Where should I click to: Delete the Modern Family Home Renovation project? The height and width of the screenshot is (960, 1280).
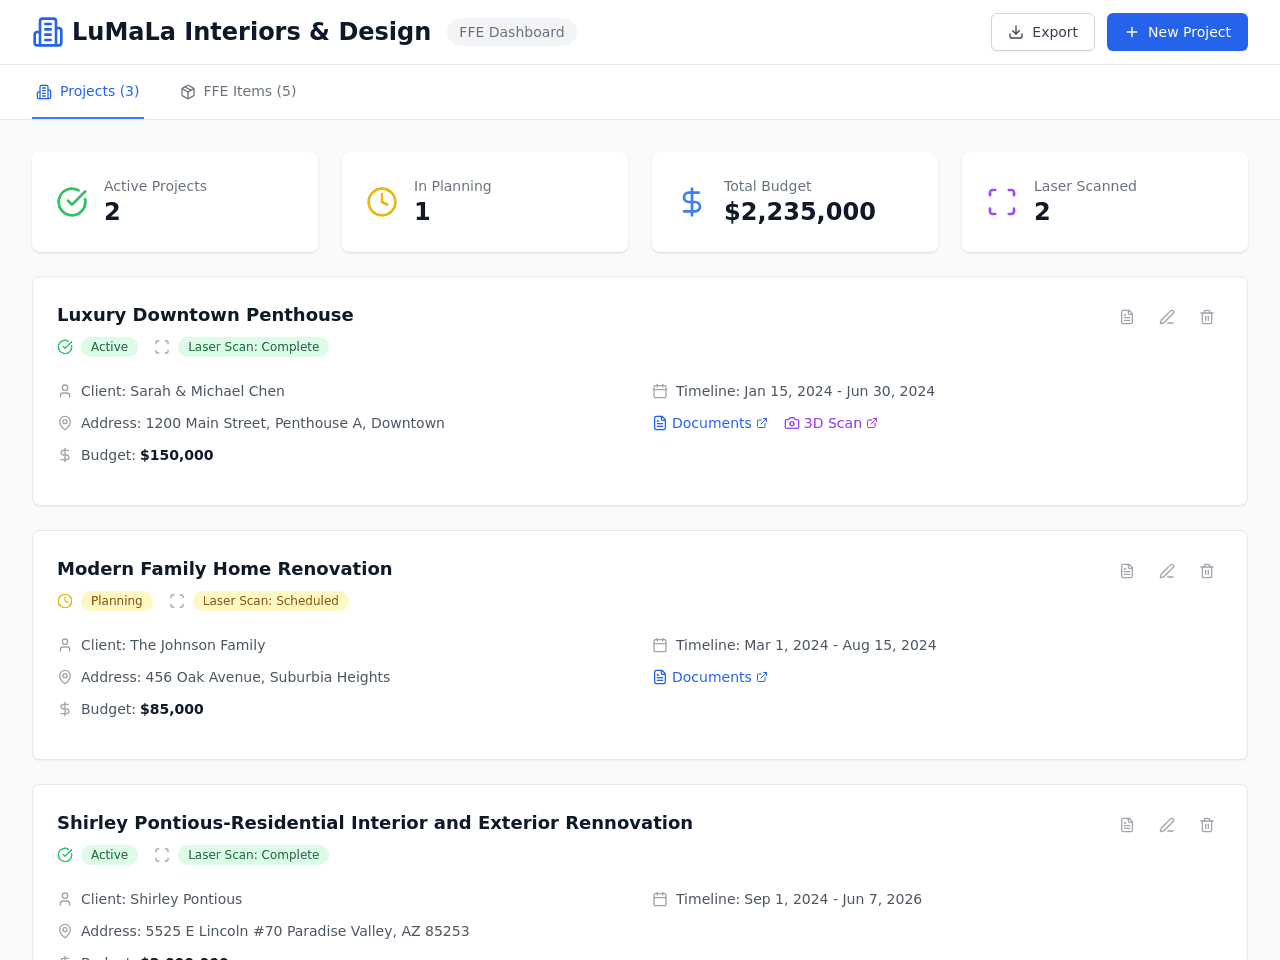[1207, 571]
